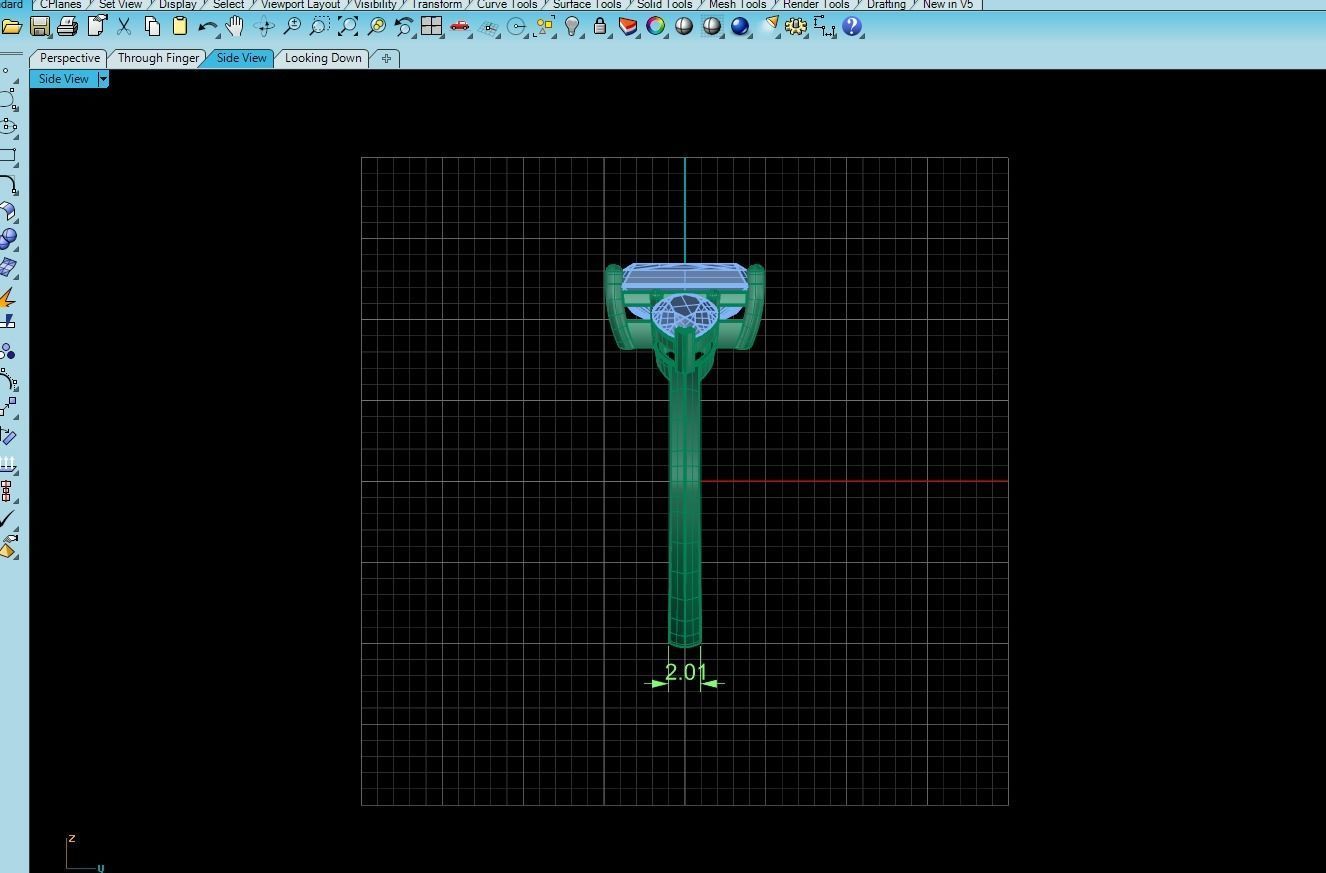Click the Zoom Extents icon
Screen dimensions: 1326x873
pyautogui.click(x=348, y=27)
